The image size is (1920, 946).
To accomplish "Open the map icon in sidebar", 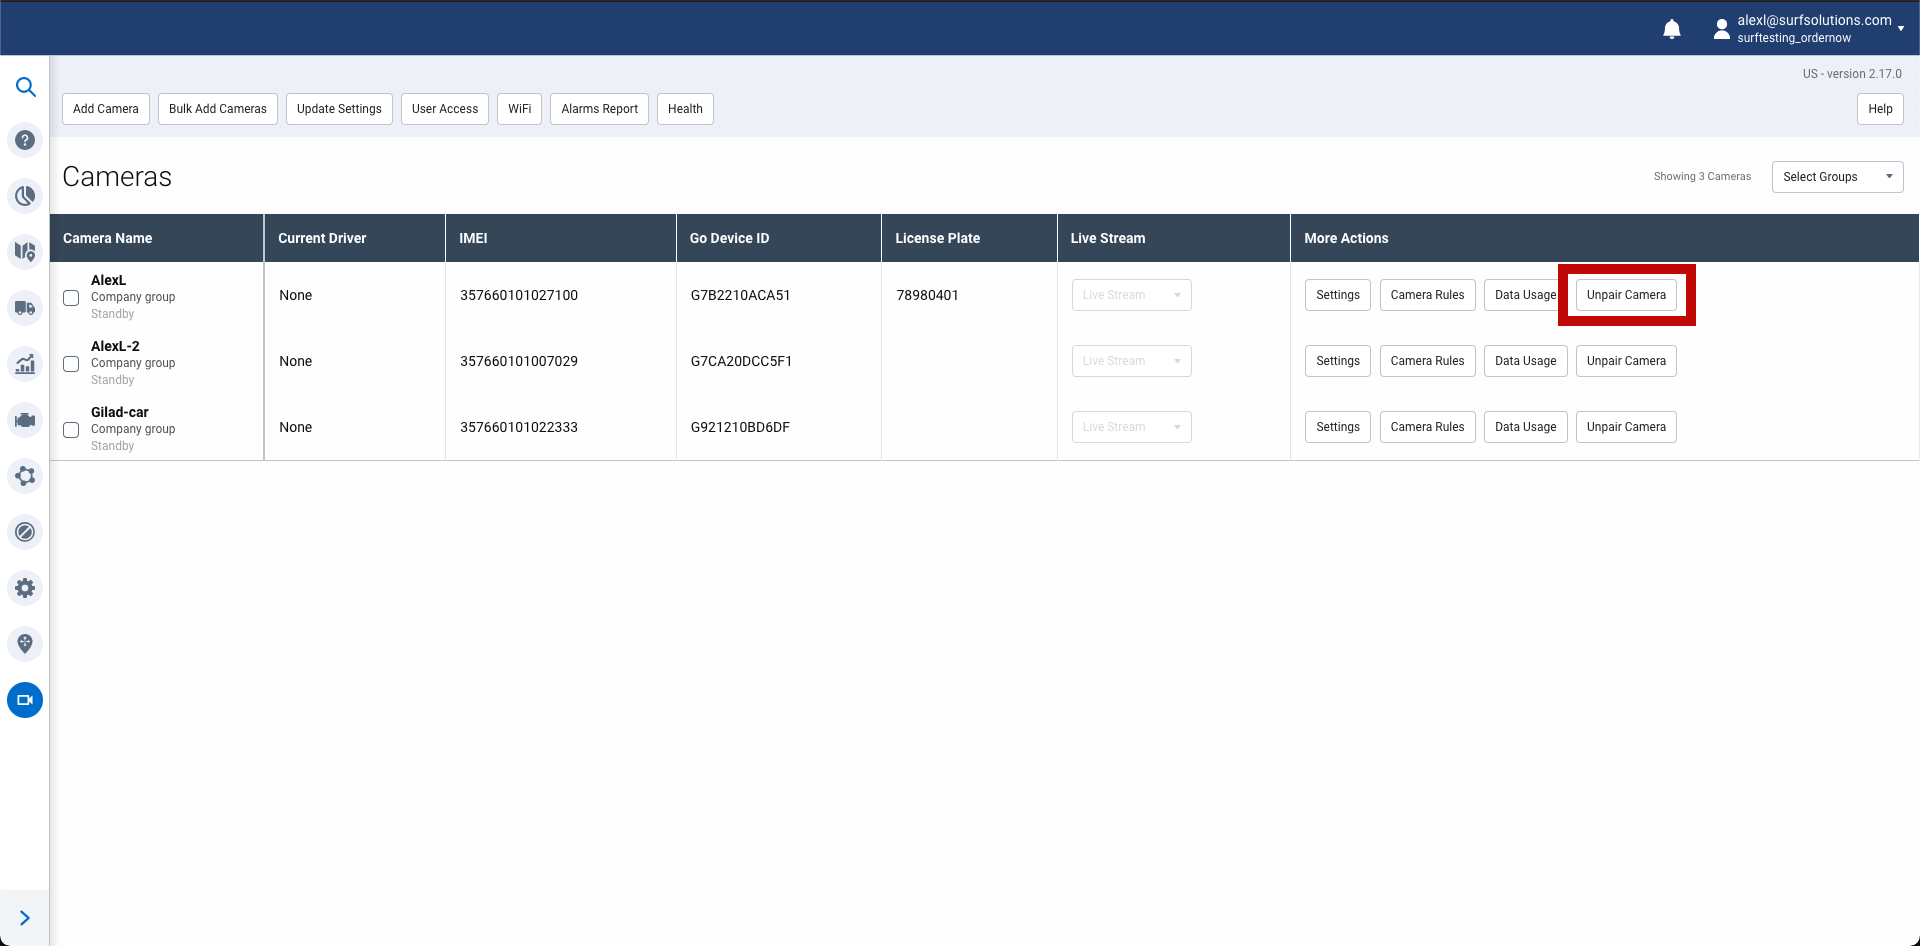I will point(25,251).
